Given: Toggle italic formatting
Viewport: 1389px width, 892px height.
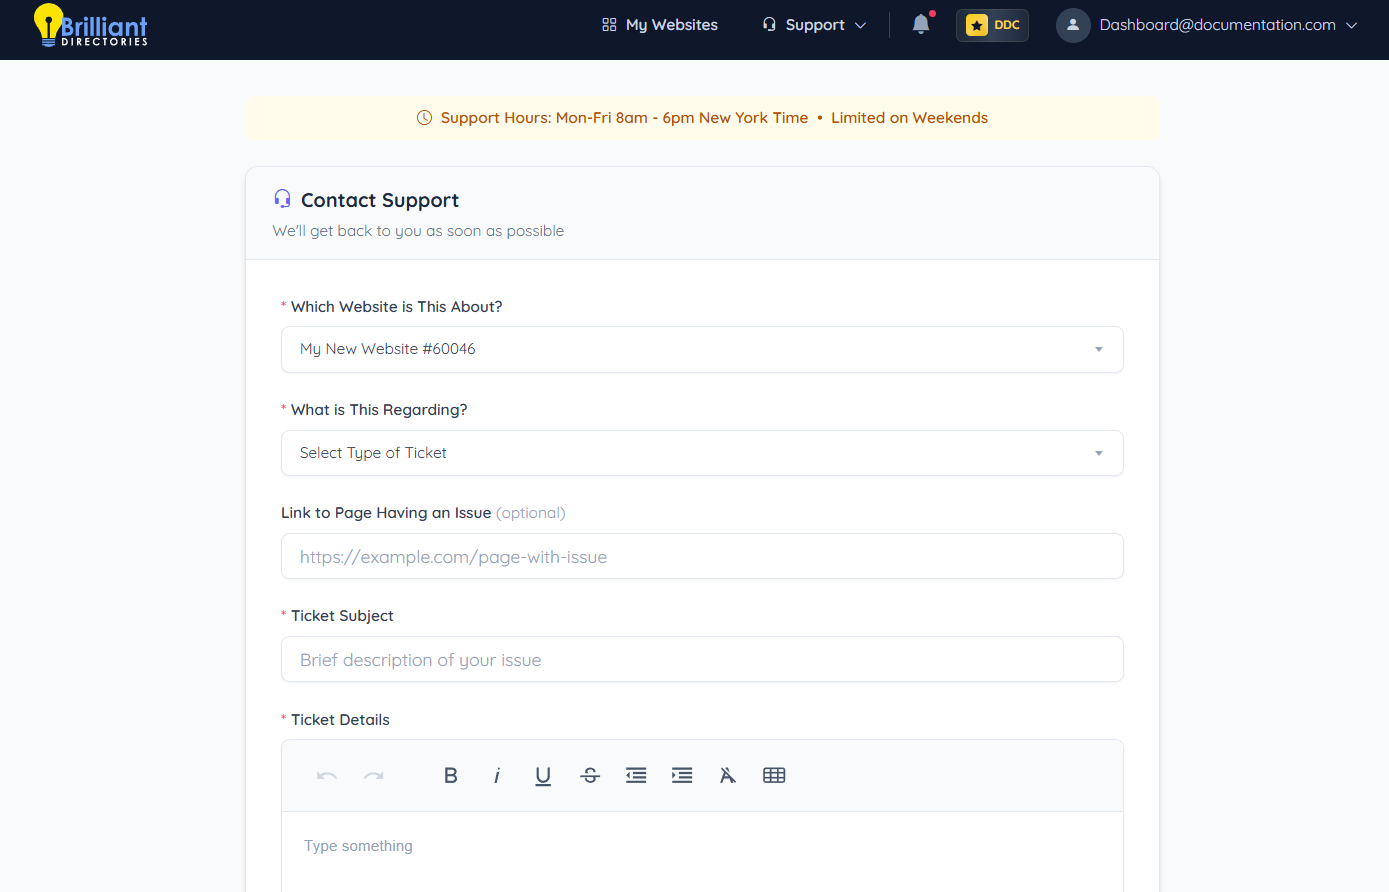Looking at the screenshot, I should pyautogui.click(x=497, y=775).
